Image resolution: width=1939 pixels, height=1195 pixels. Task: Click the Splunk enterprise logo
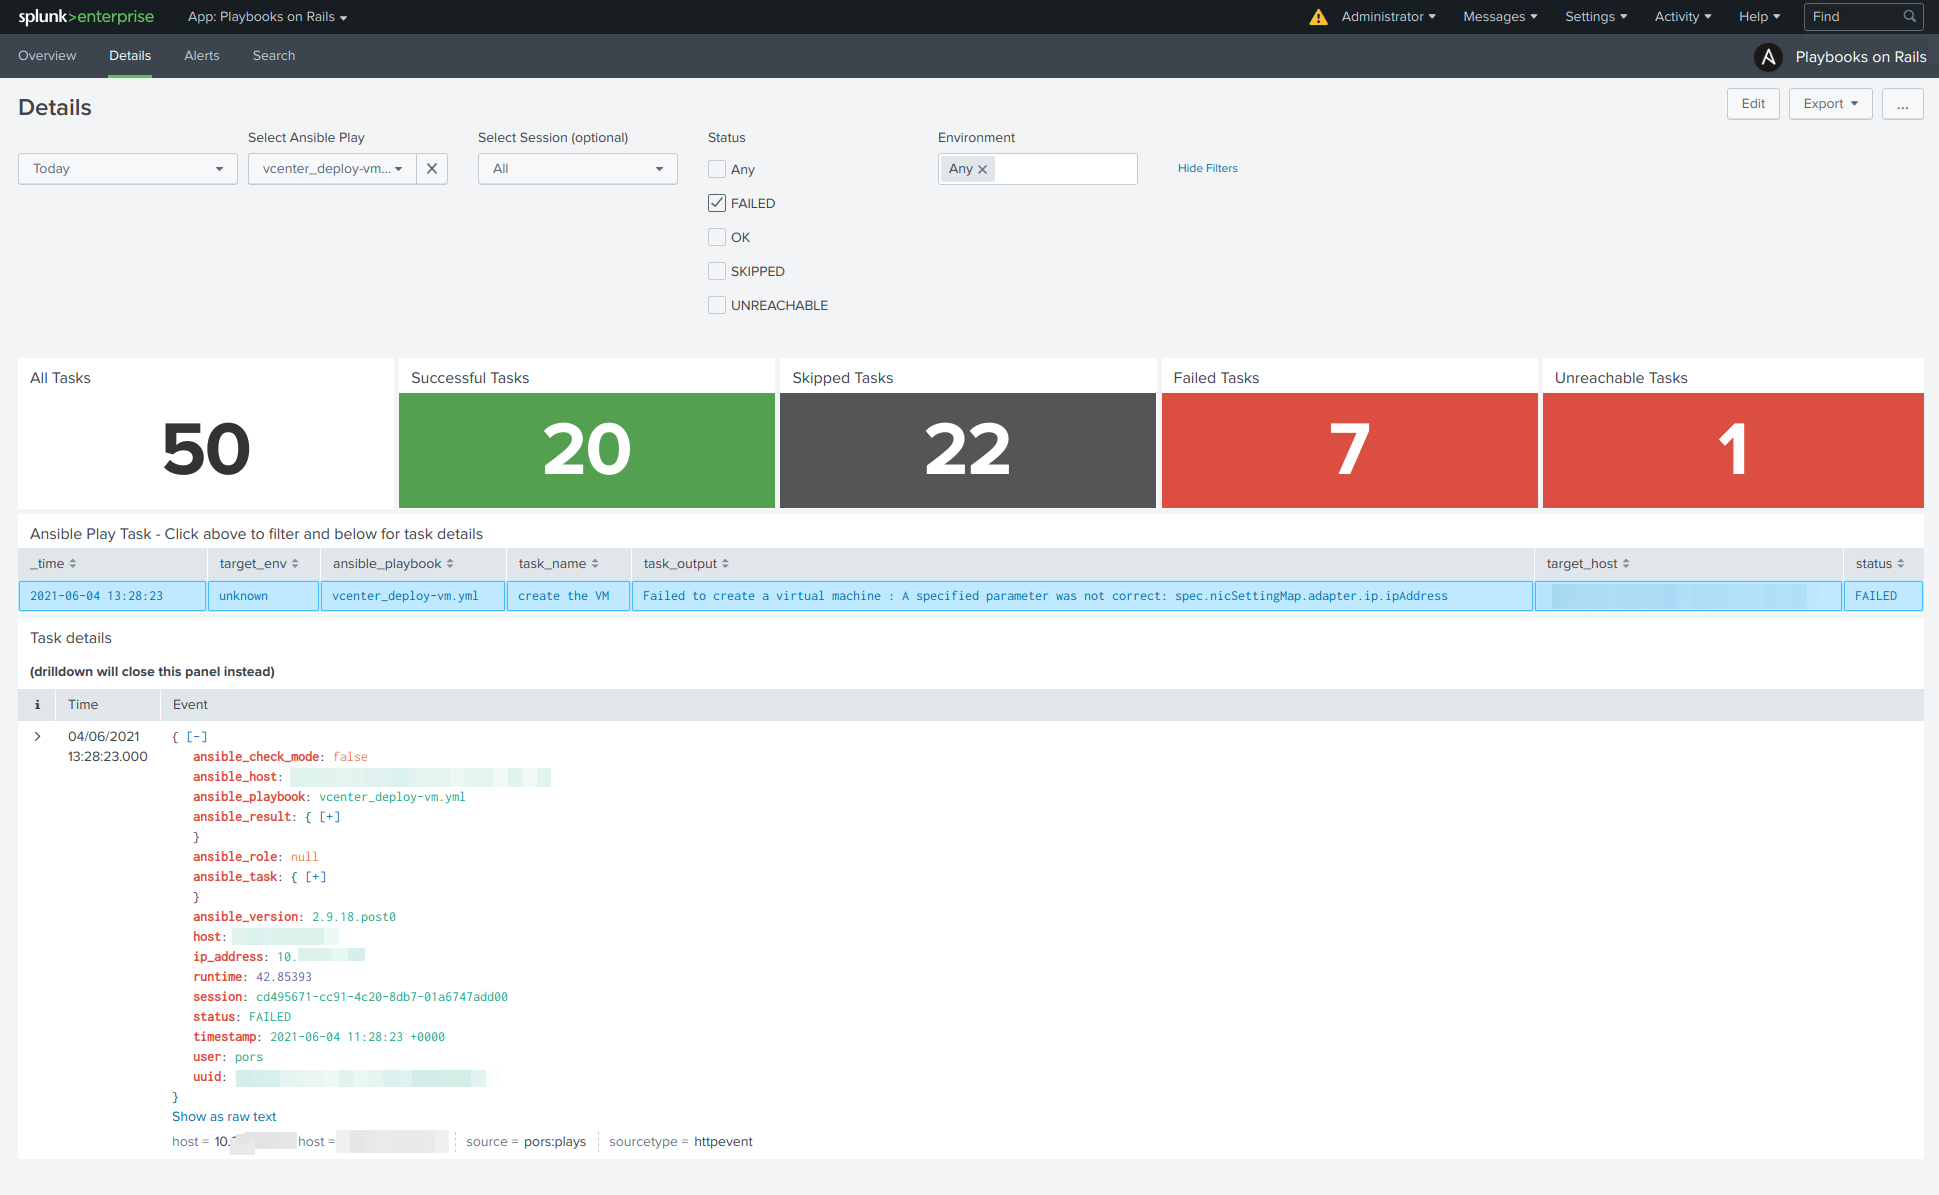[x=86, y=16]
